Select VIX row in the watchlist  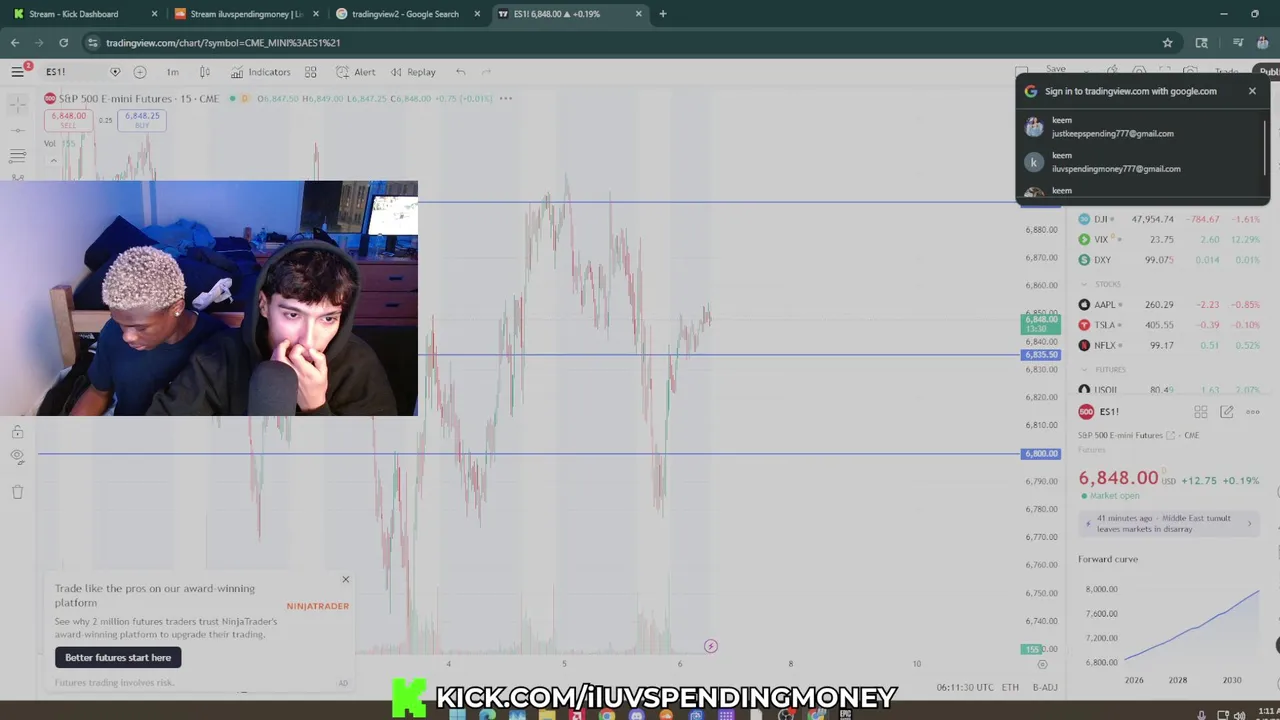click(1168, 239)
